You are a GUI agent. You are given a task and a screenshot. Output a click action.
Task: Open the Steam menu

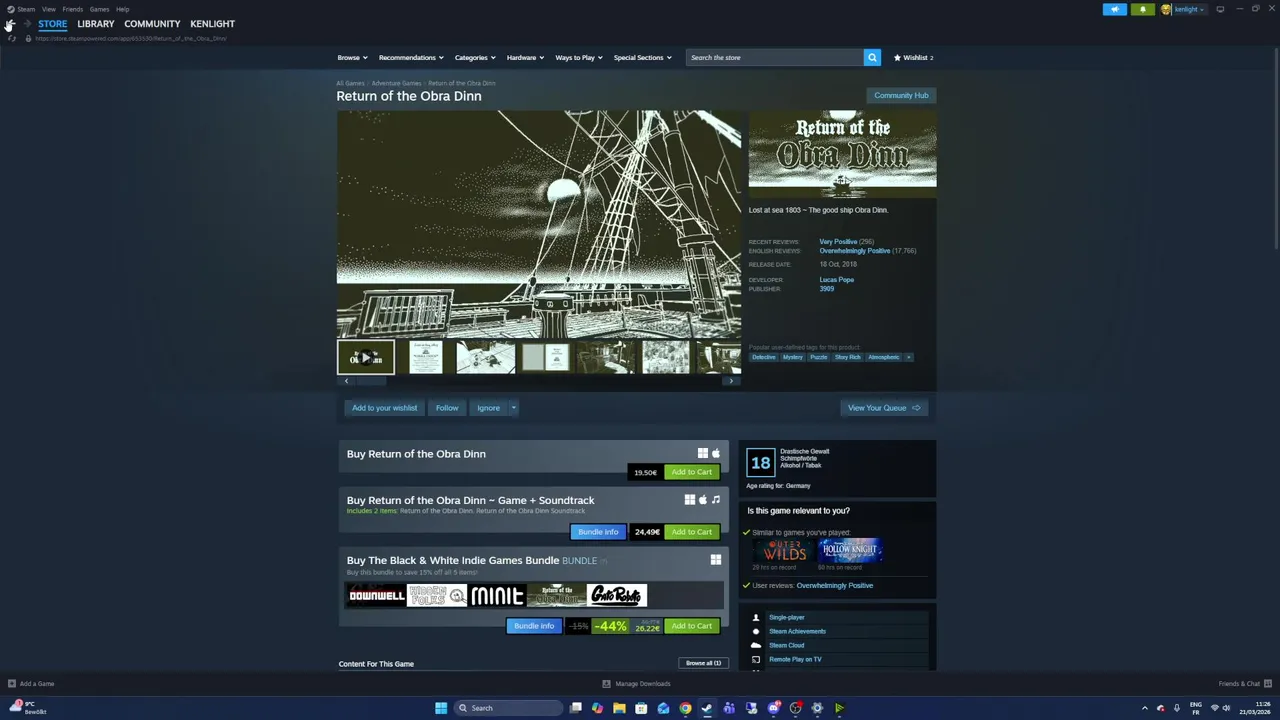click(22, 9)
